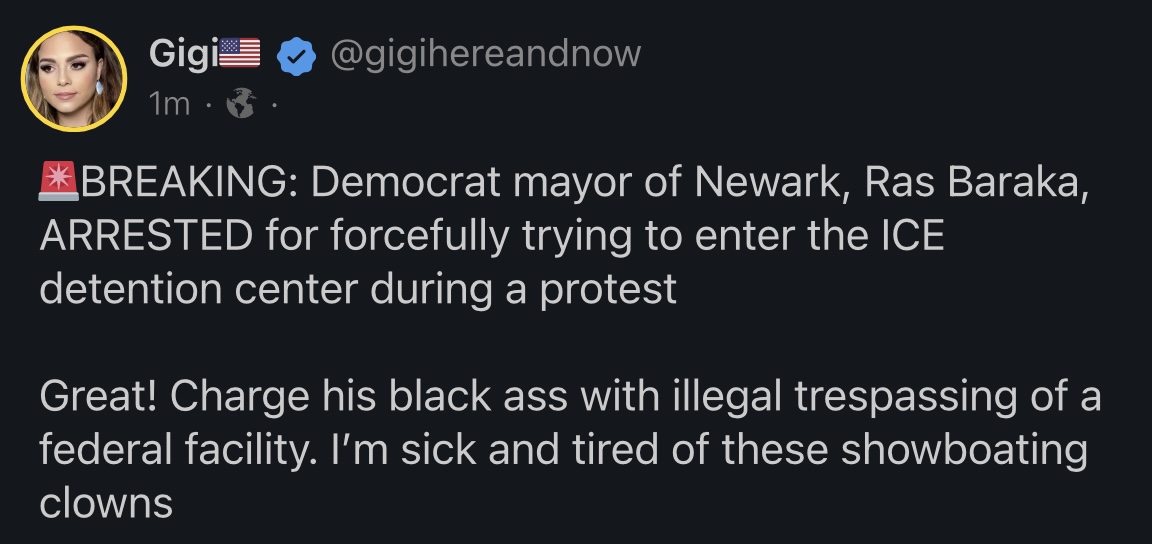Image resolution: width=1152 pixels, height=544 pixels.
Task: Click the red siren emoji
Action: [x=58, y=185]
